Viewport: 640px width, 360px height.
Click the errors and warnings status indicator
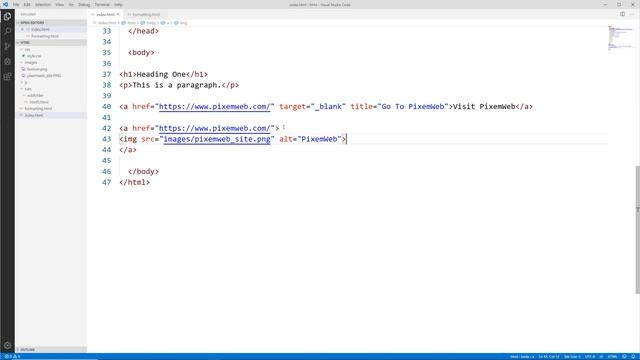point(12,357)
